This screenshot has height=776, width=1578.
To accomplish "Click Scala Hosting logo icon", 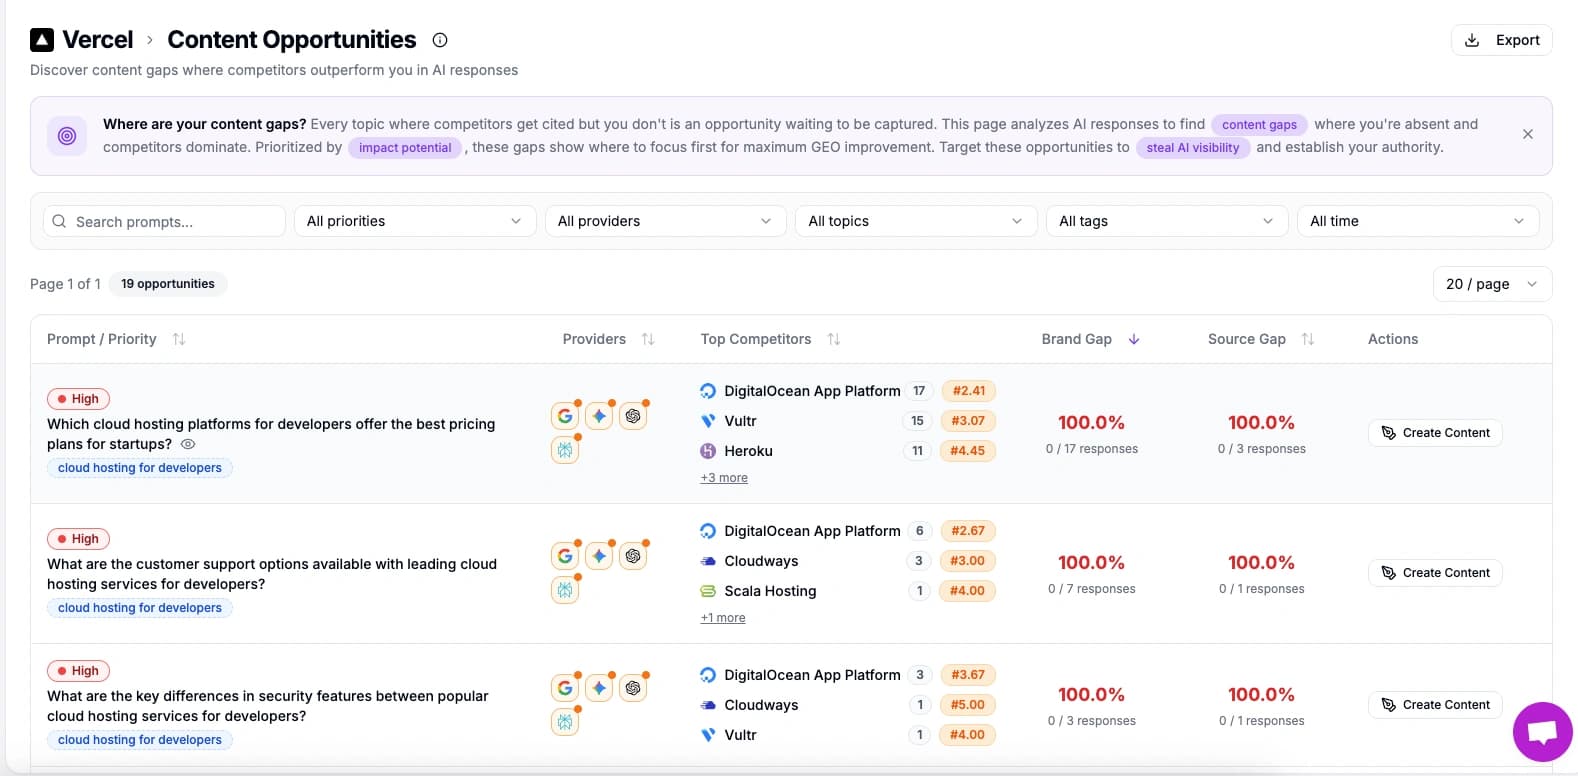I will 708,591.
